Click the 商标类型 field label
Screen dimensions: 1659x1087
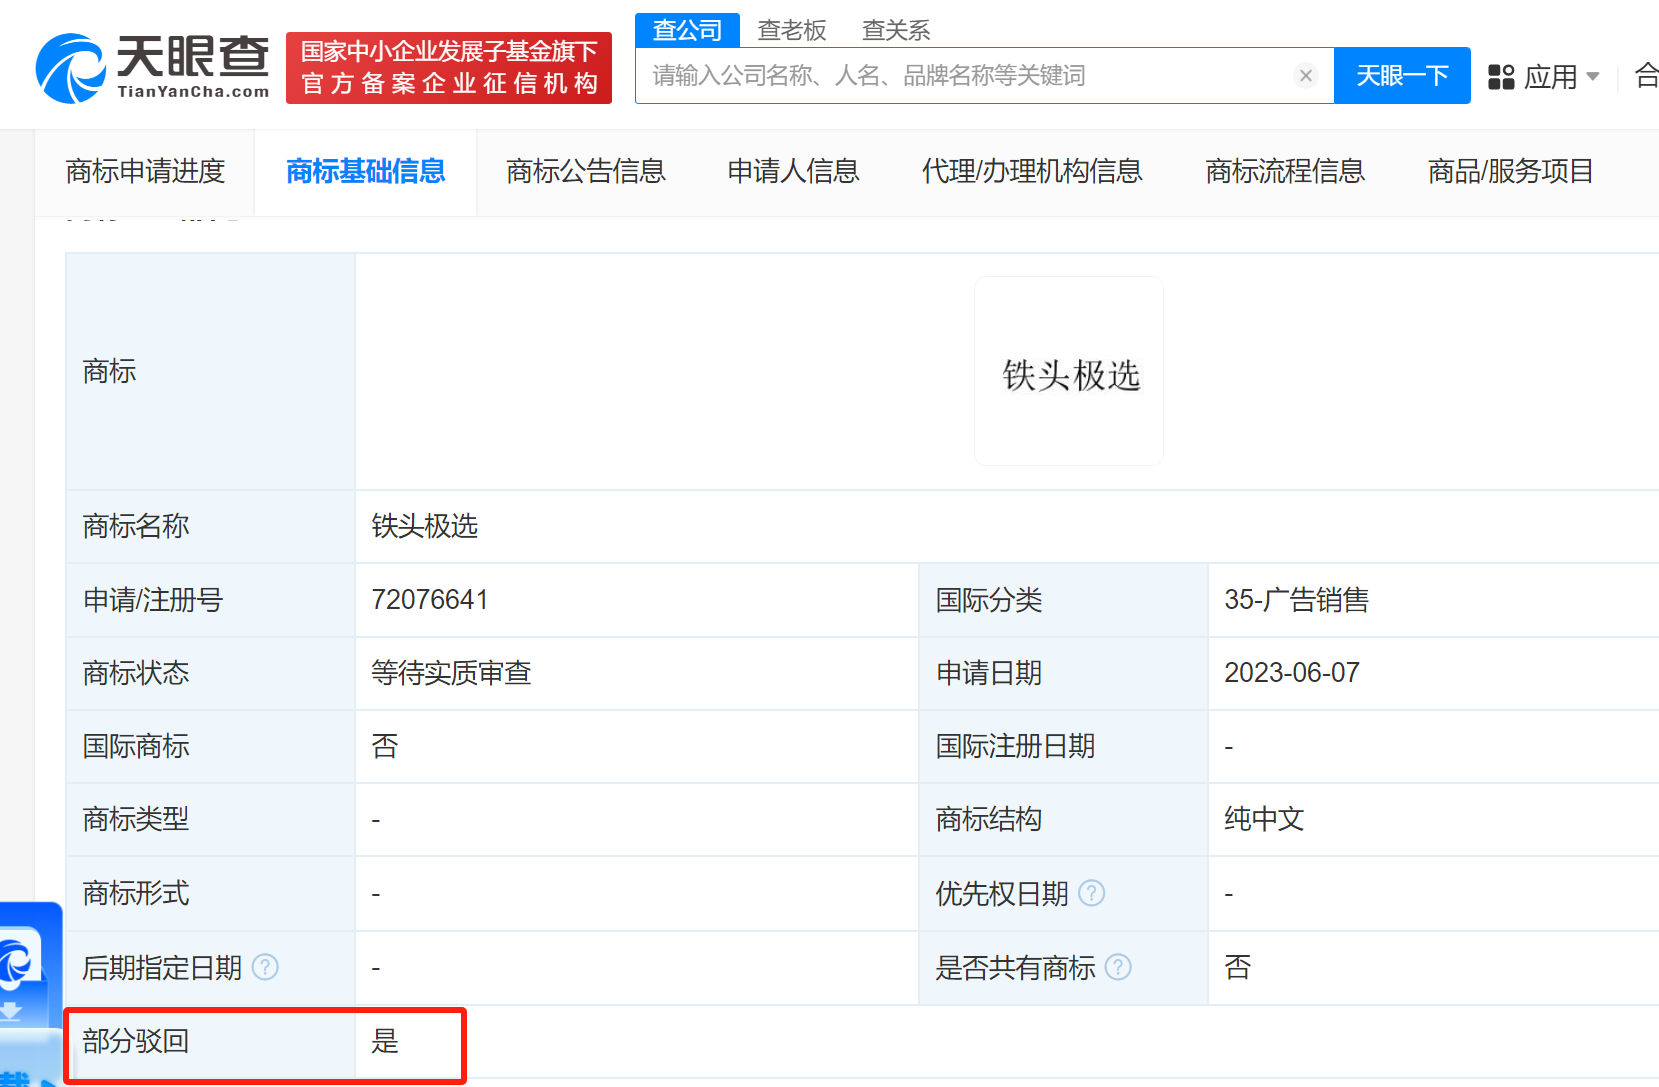136,820
